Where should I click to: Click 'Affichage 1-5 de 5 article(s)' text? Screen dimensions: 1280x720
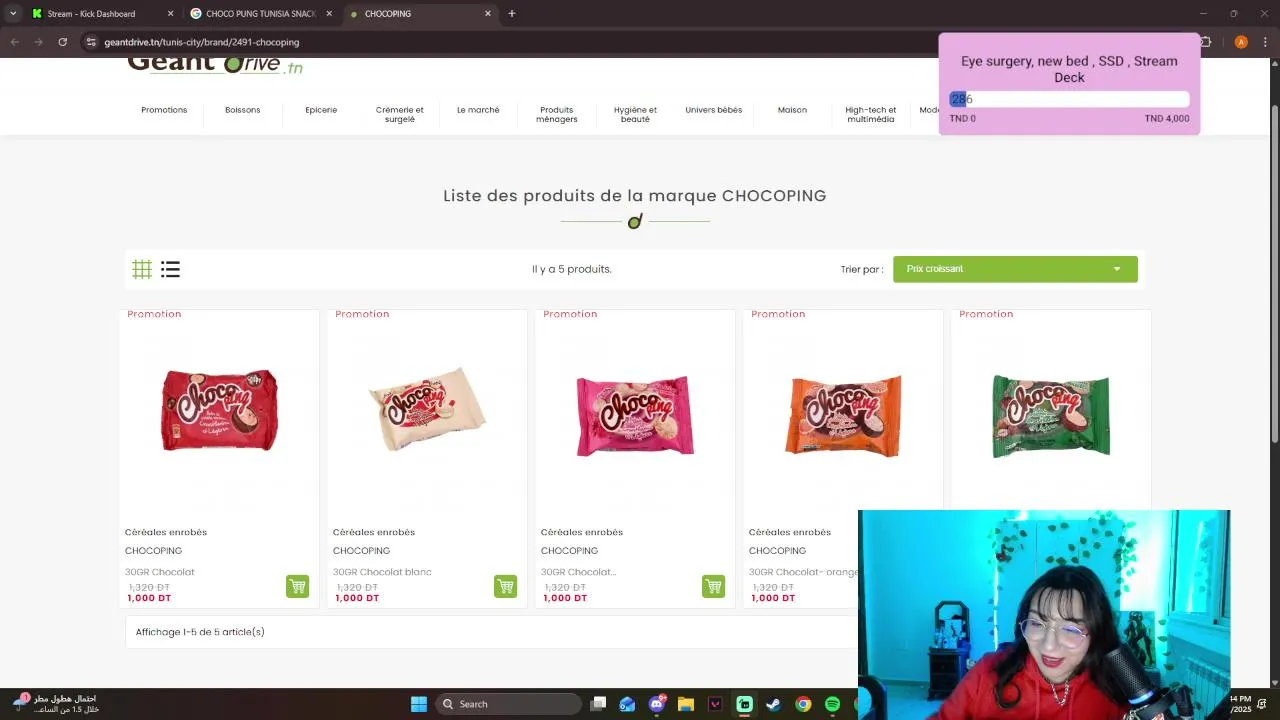[200, 632]
